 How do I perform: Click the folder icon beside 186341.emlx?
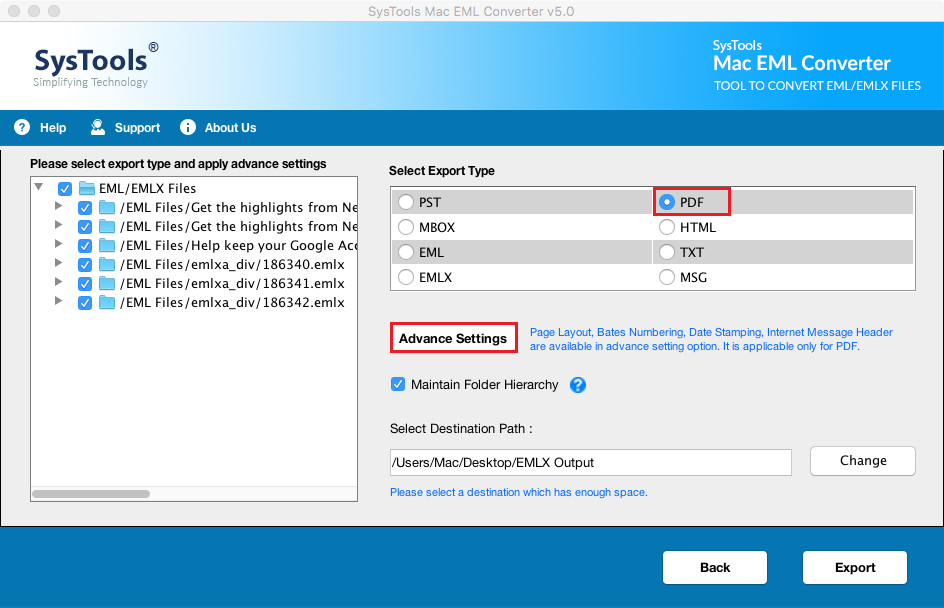coord(107,284)
